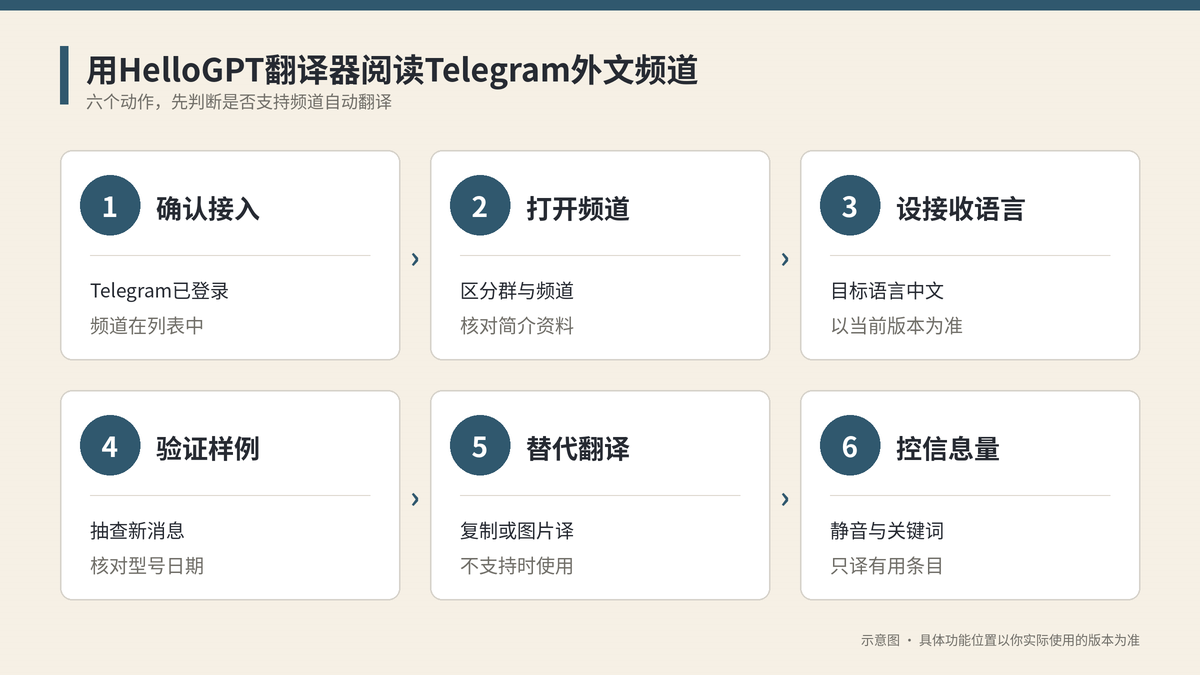This screenshot has height=675, width=1200.
Task: Click the heading 控信息量
Action: point(948,448)
